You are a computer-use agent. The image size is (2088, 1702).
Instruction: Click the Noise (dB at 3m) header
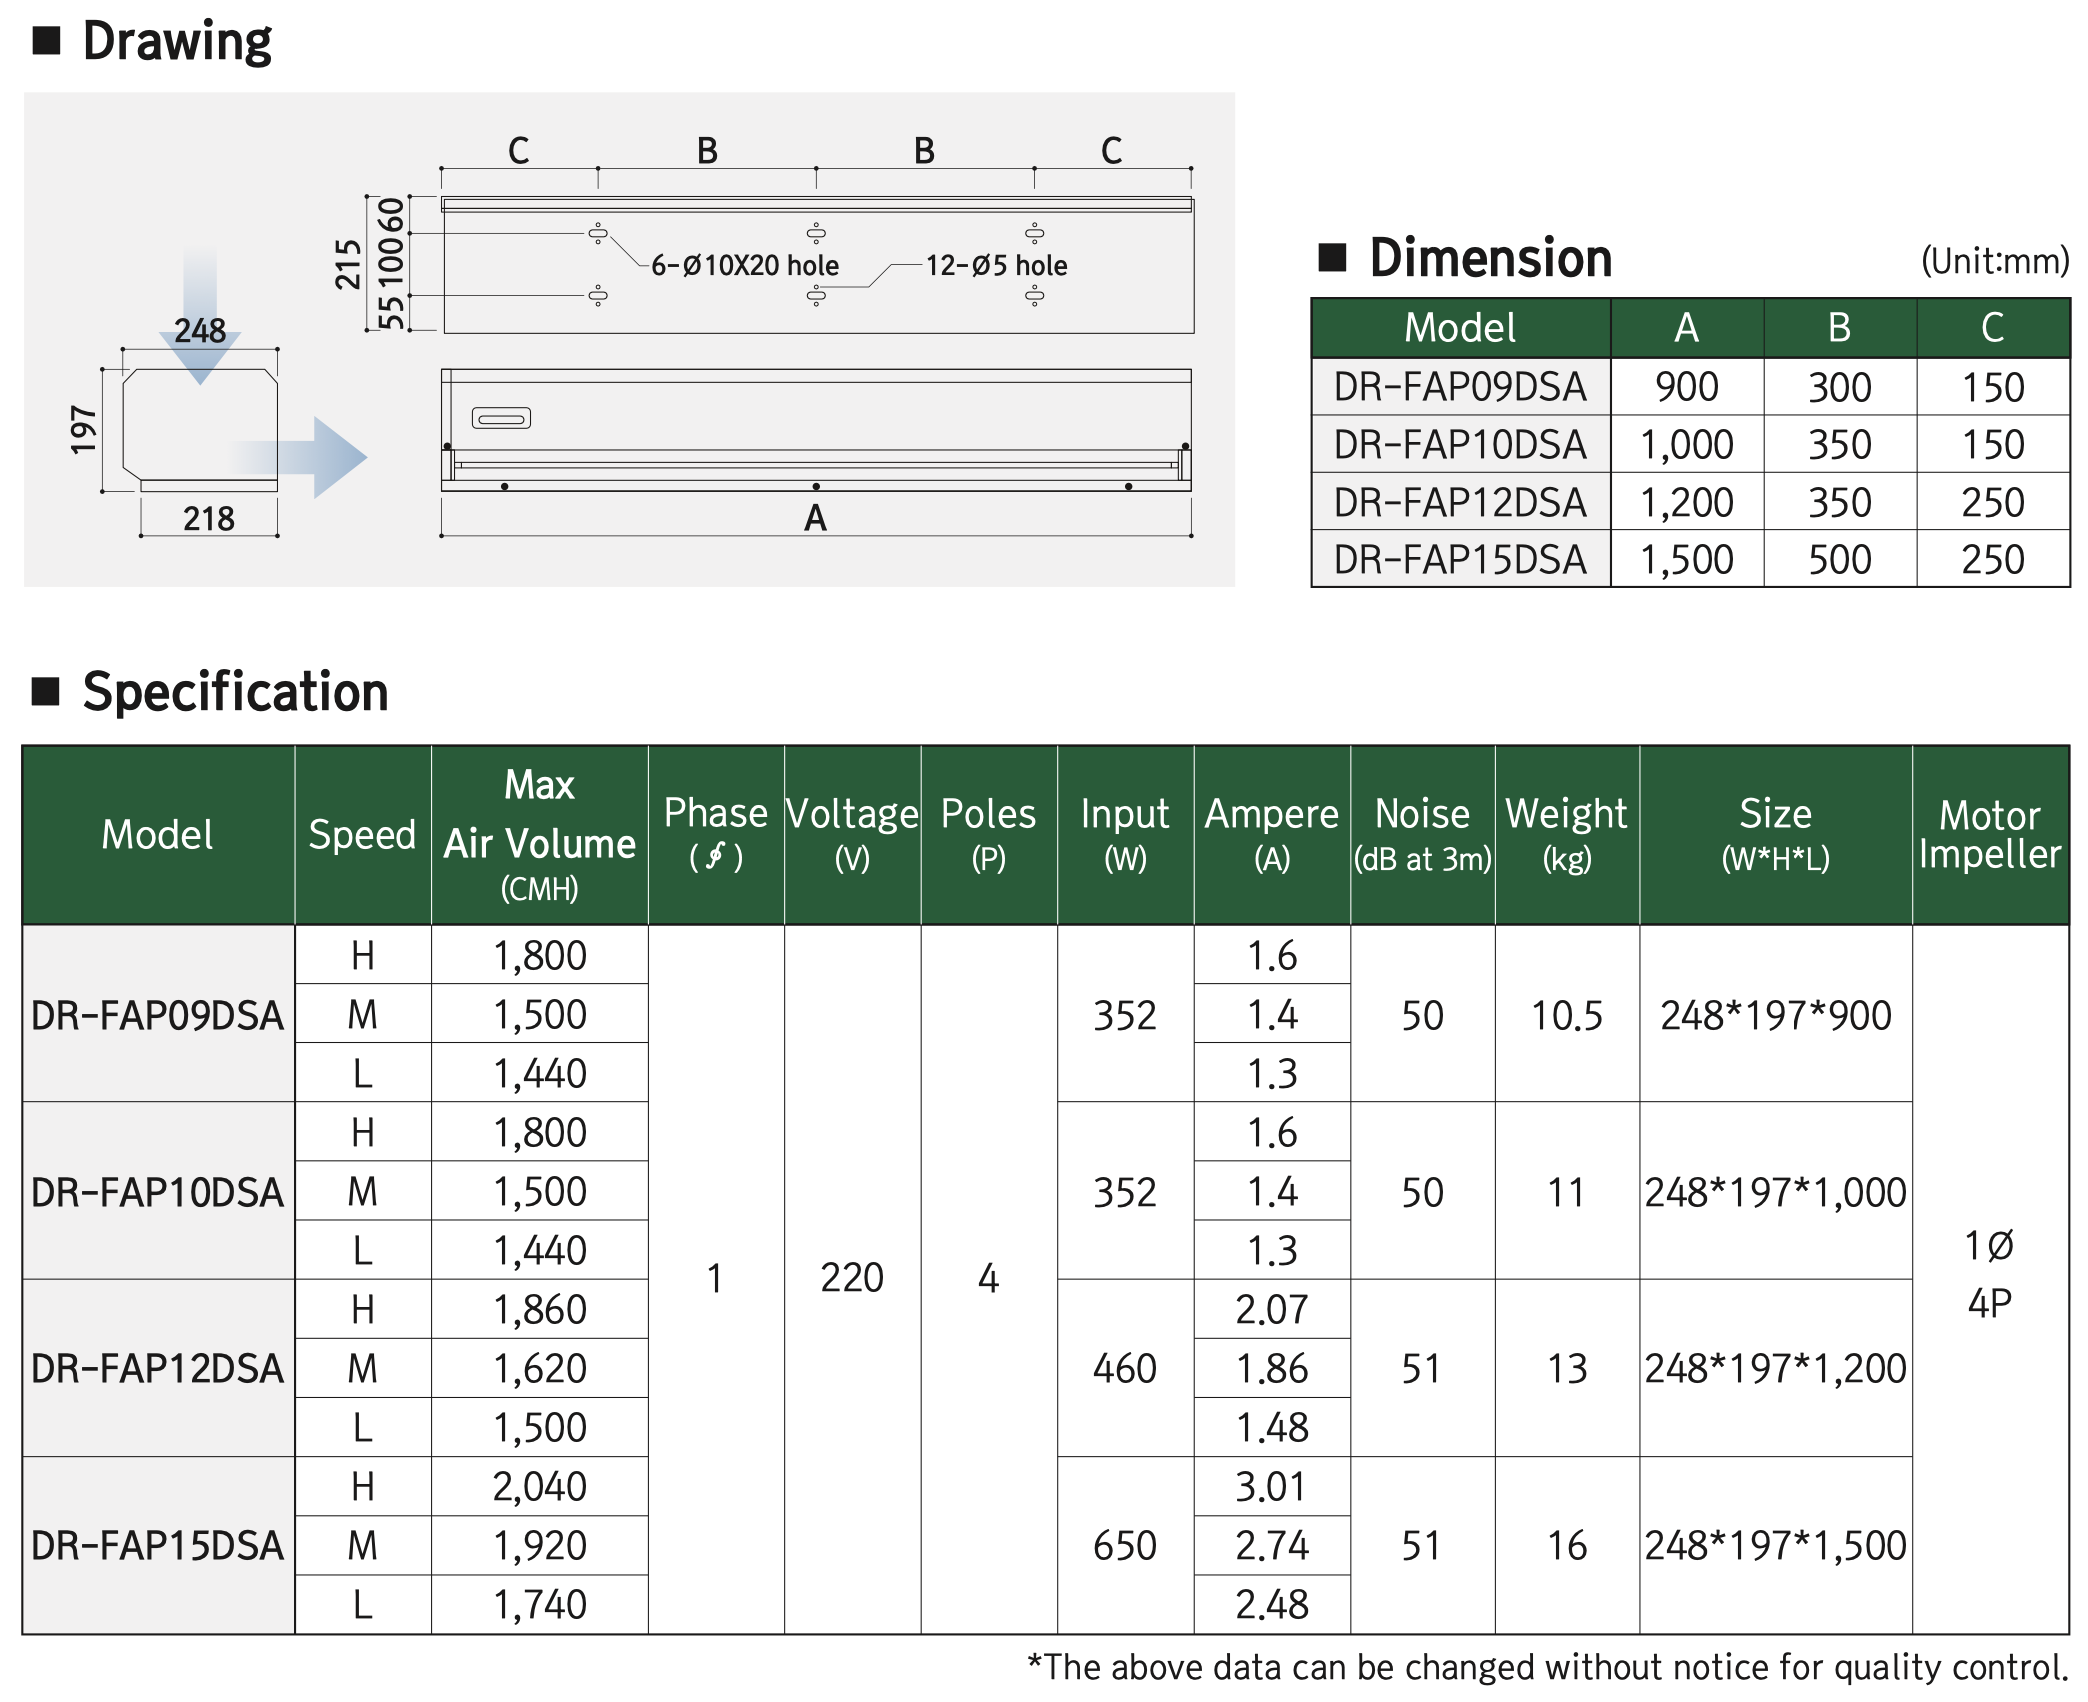[1422, 834]
